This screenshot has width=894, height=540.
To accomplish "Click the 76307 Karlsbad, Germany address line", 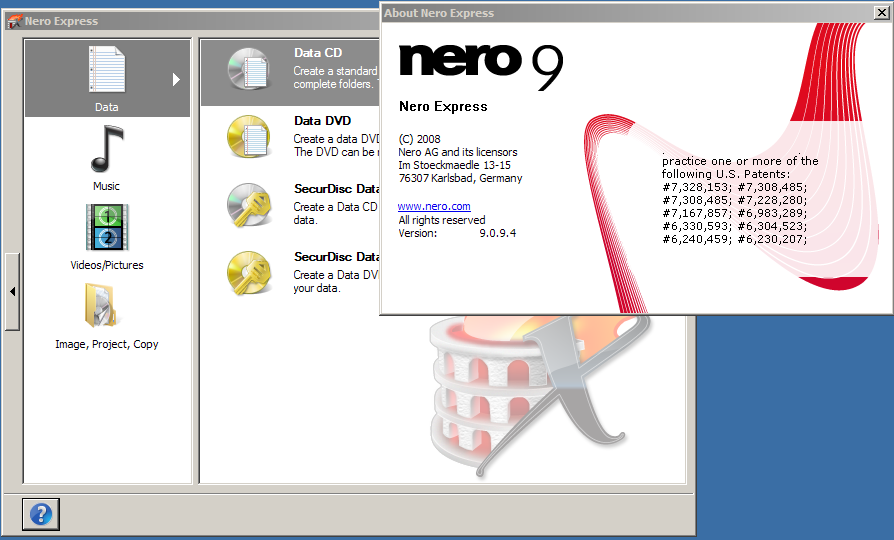I will pyautogui.click(x=460, y=178).
